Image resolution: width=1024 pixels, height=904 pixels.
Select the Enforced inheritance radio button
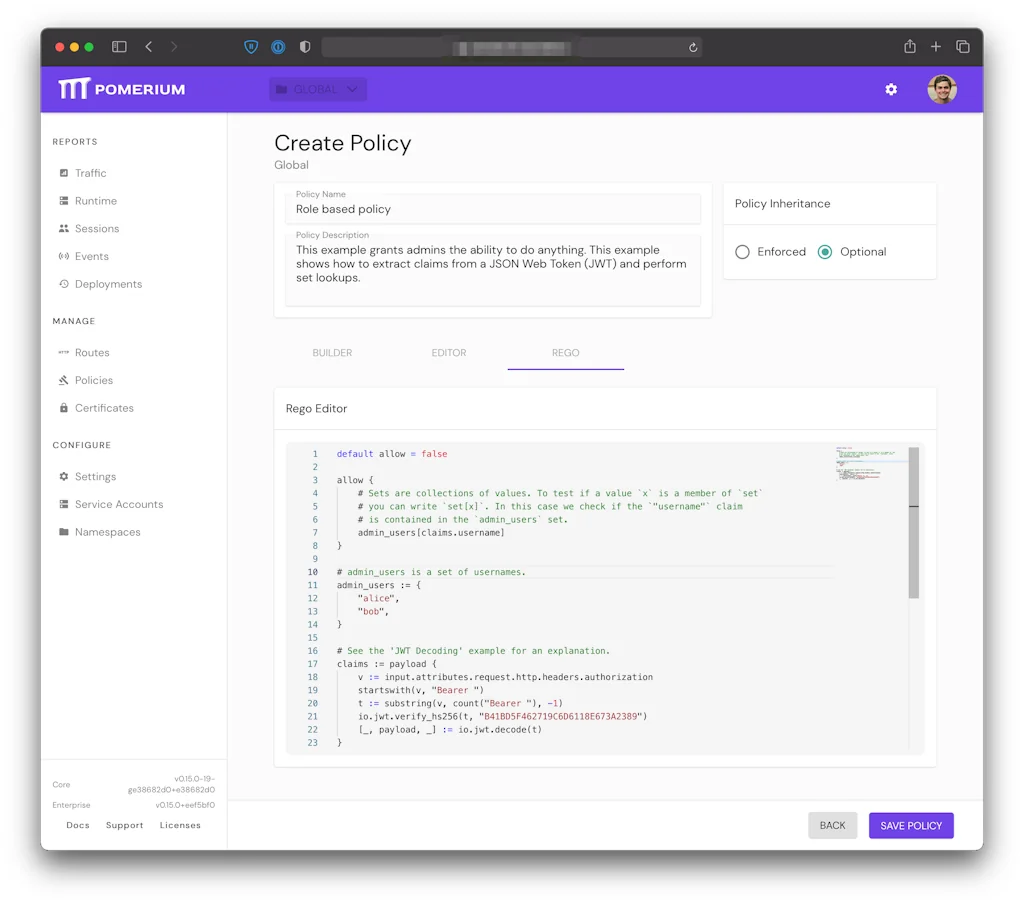click(742, 252)
